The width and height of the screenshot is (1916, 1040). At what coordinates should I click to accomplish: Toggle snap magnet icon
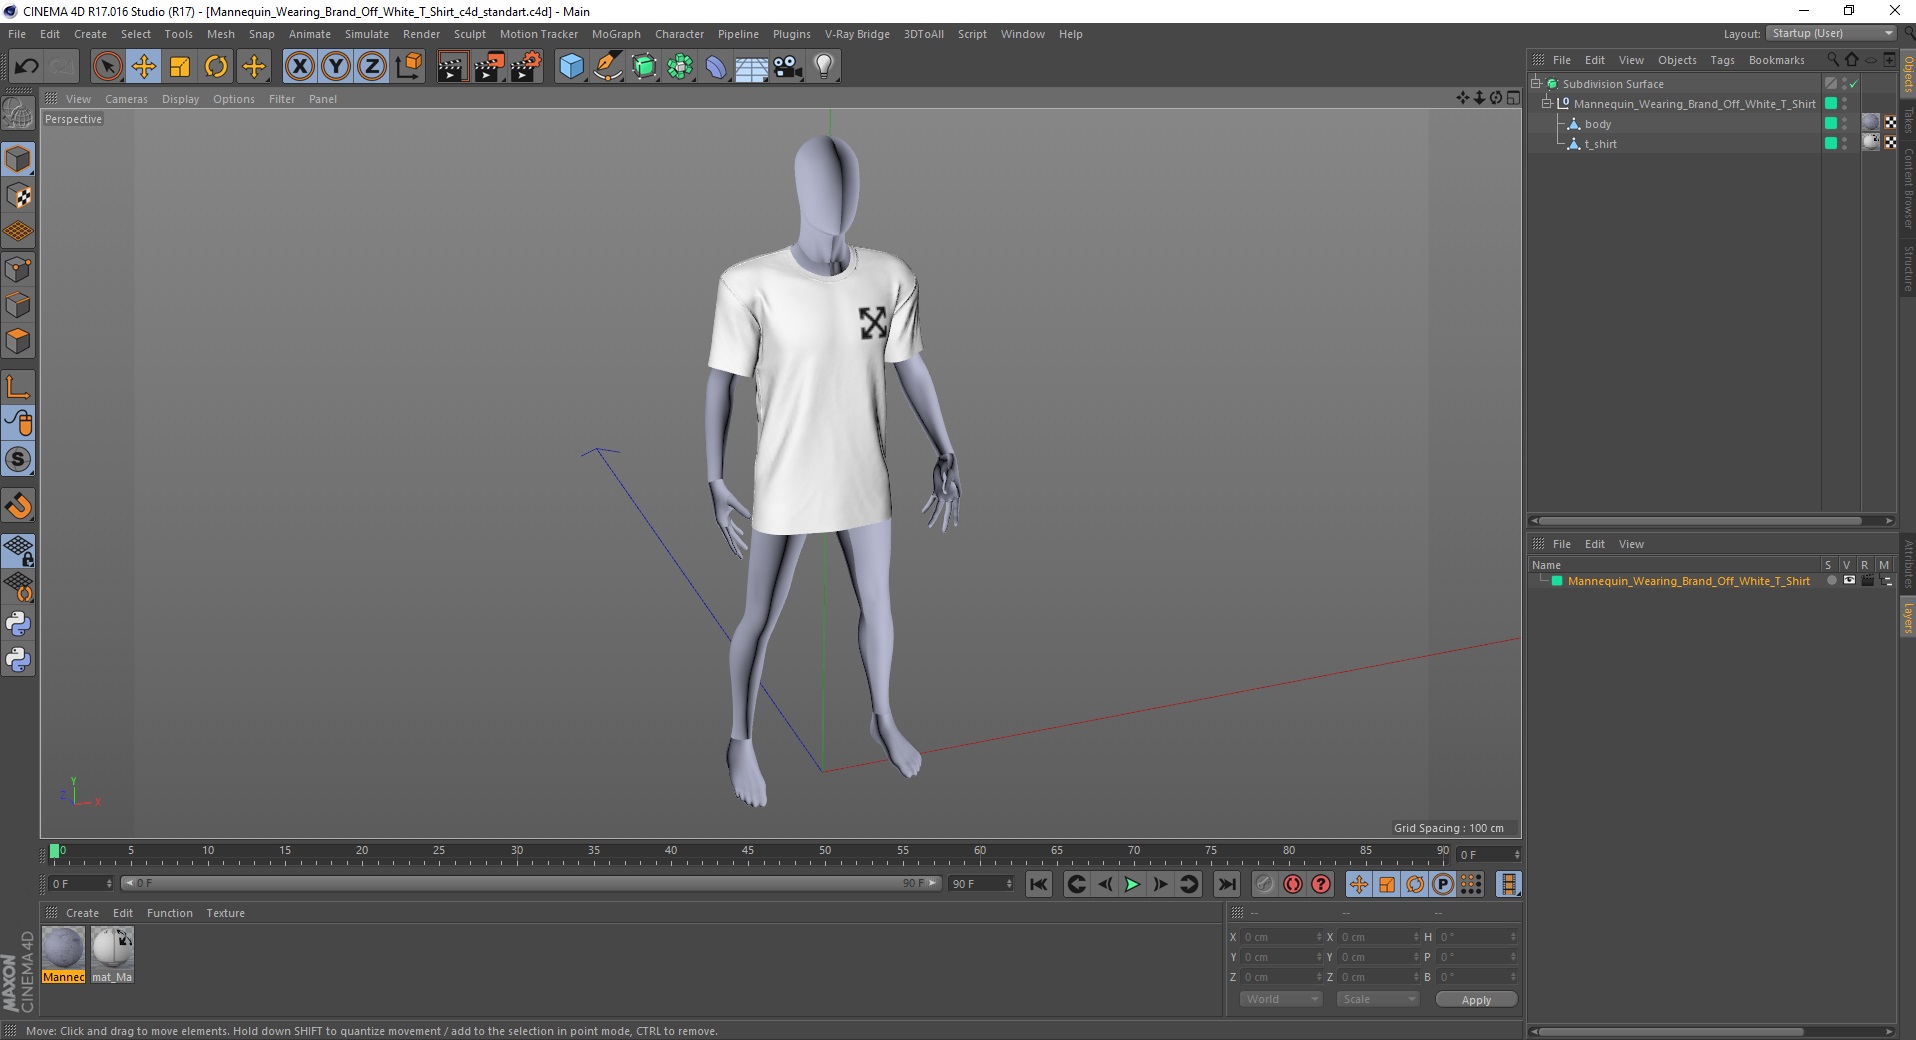pyautogui.click(x=18, y=506)
